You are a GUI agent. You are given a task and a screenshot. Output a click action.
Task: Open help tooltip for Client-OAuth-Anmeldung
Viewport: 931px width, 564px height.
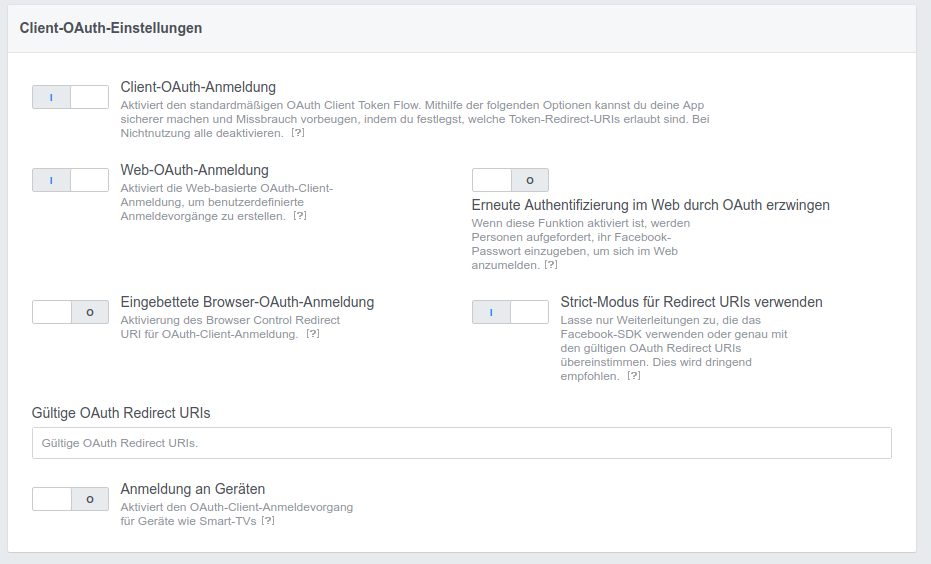(x=297, y=133)
